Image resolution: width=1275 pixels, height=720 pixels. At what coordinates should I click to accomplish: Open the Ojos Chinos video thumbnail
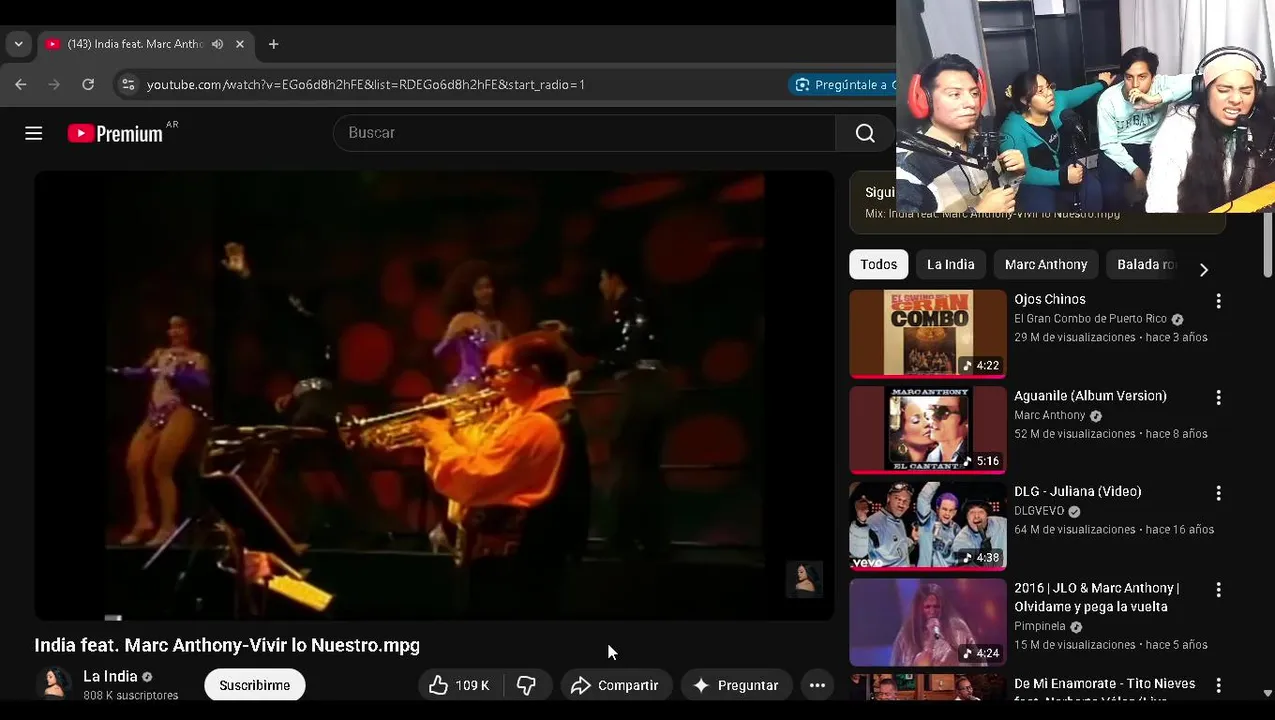pyautogui.click(x=928, y=334)
